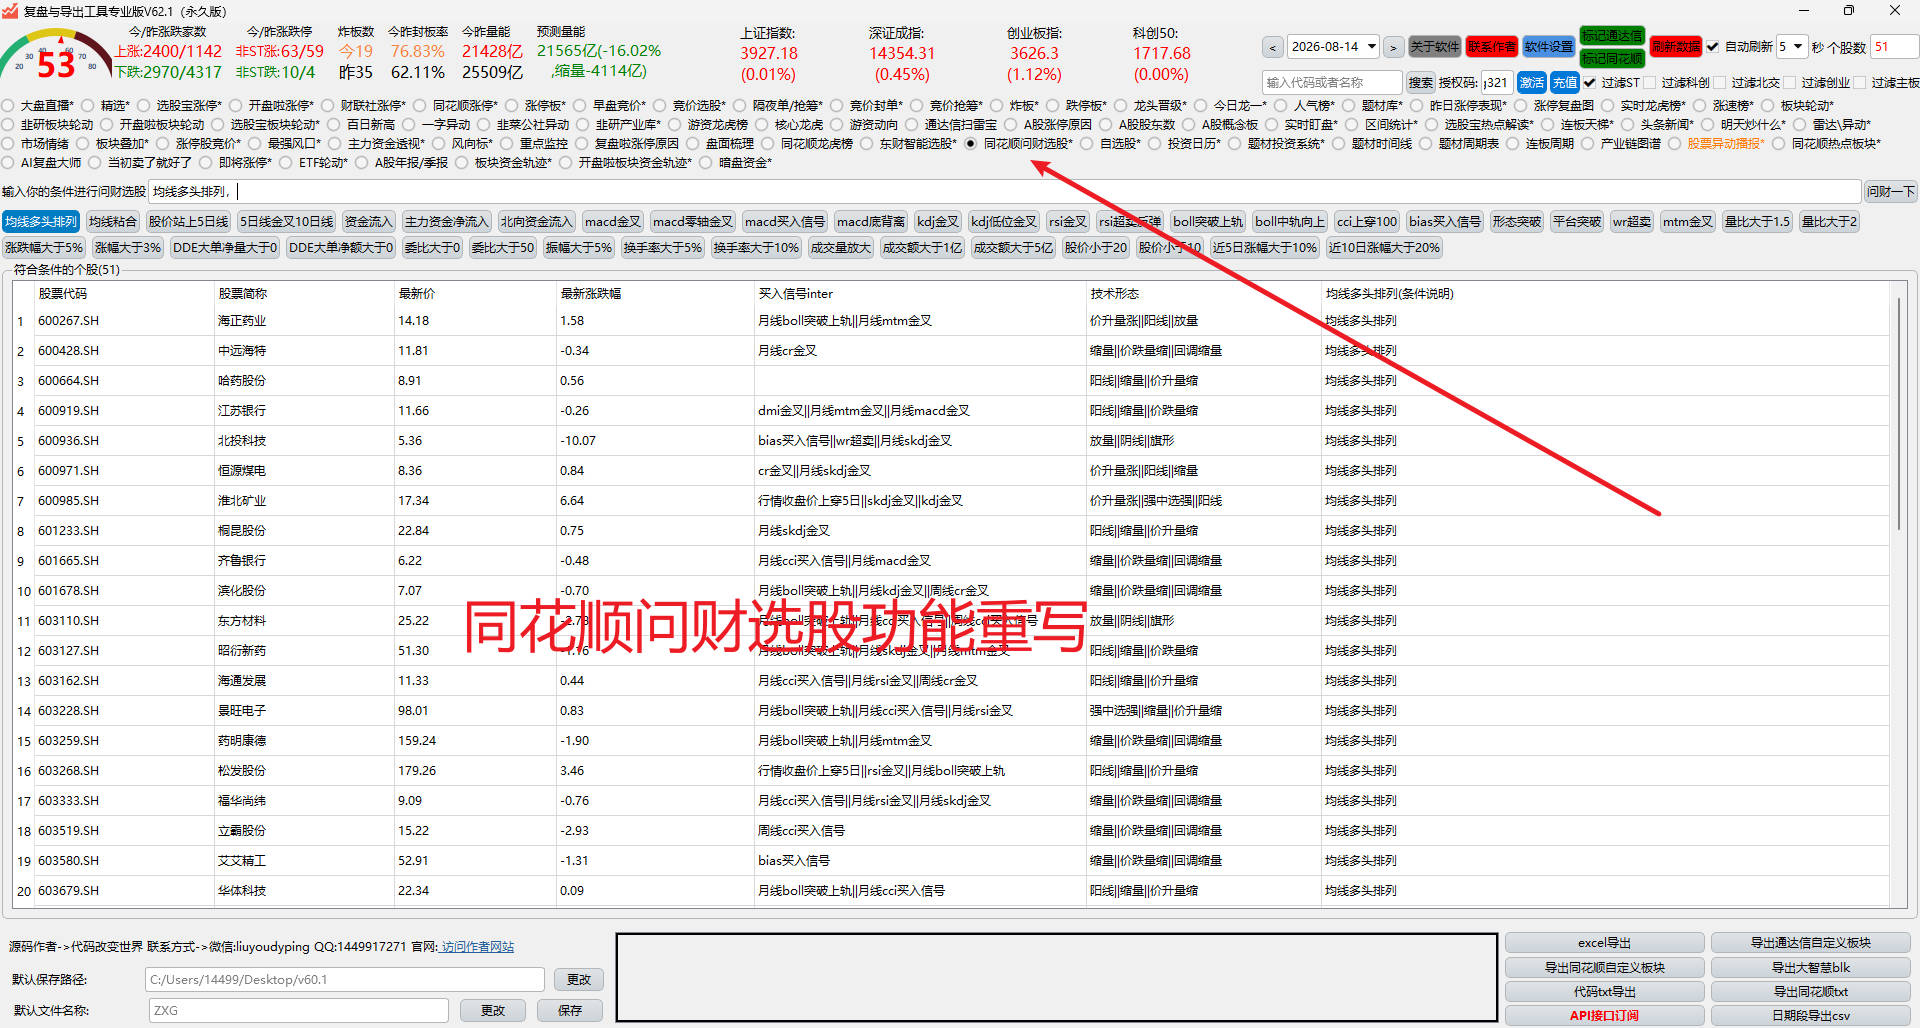Click the 导出大智慧blk button
The width and height of the screenshot is (1920, 1028).
click(1810, 968)
